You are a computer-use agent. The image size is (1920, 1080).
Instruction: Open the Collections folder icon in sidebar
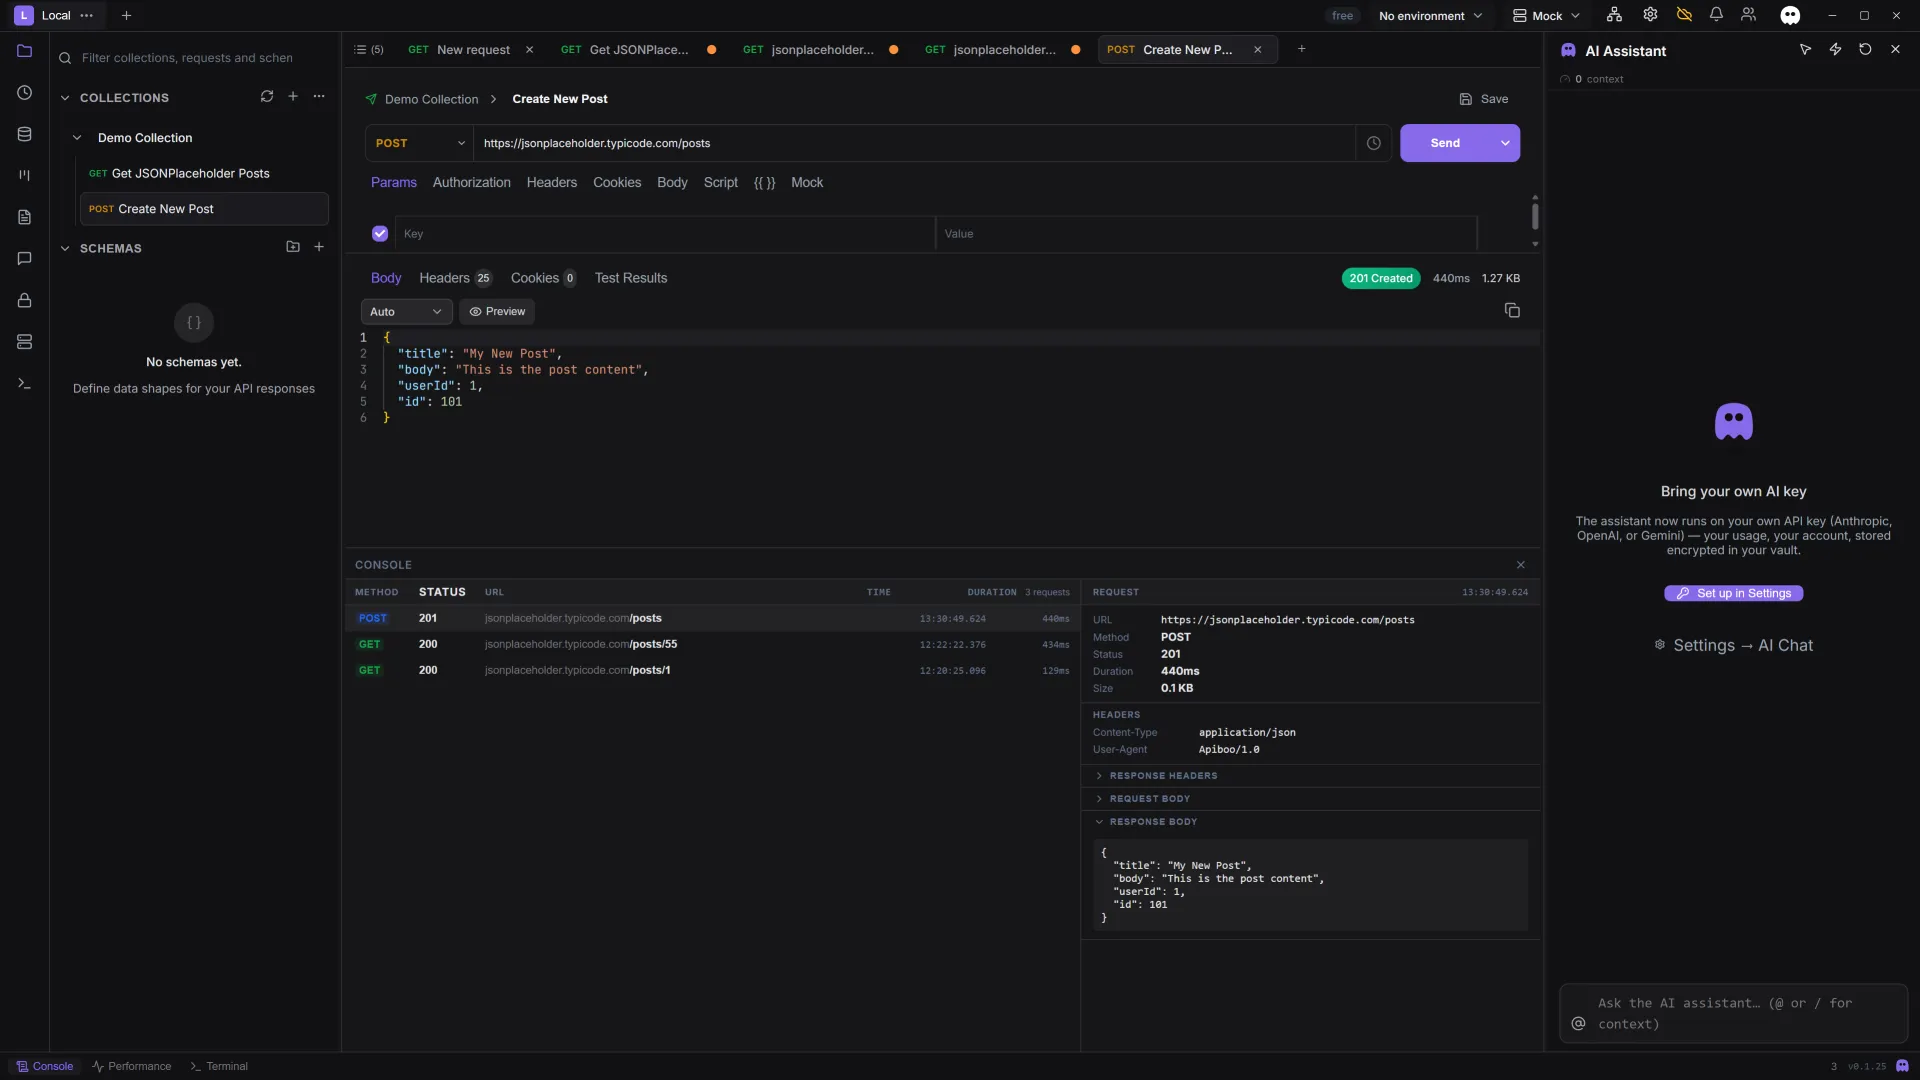click(25, 51)
